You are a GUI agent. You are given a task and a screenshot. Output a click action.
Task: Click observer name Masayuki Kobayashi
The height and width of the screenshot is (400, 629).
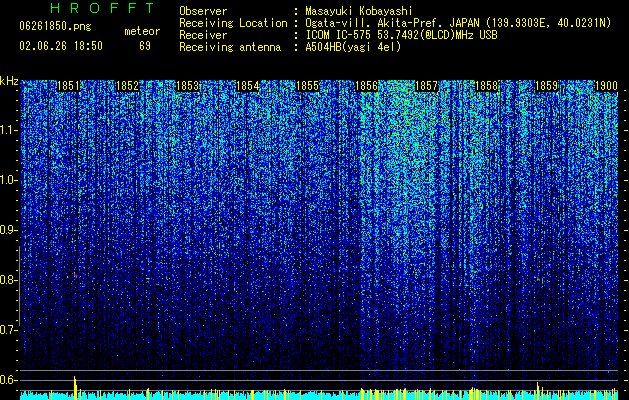pyautogui.click(x=359, y=11)
